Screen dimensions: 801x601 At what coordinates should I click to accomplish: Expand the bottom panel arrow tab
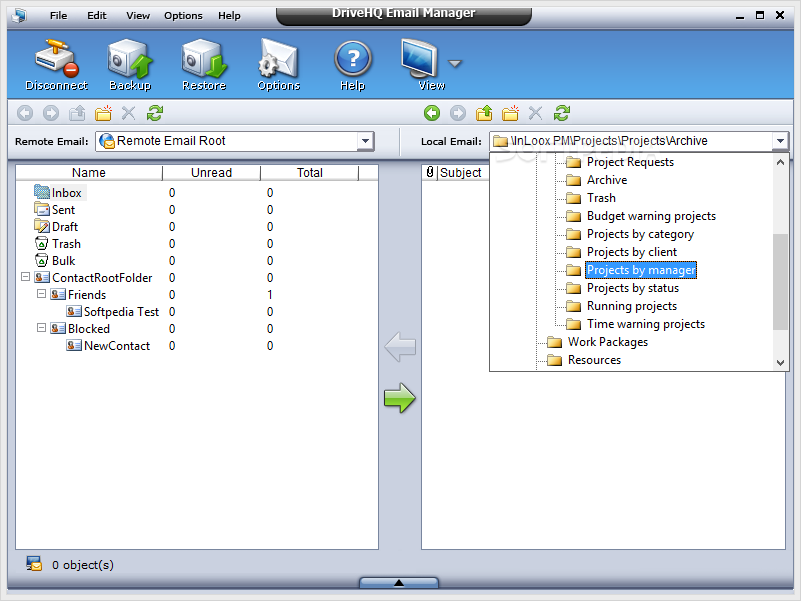click(399, 583)
